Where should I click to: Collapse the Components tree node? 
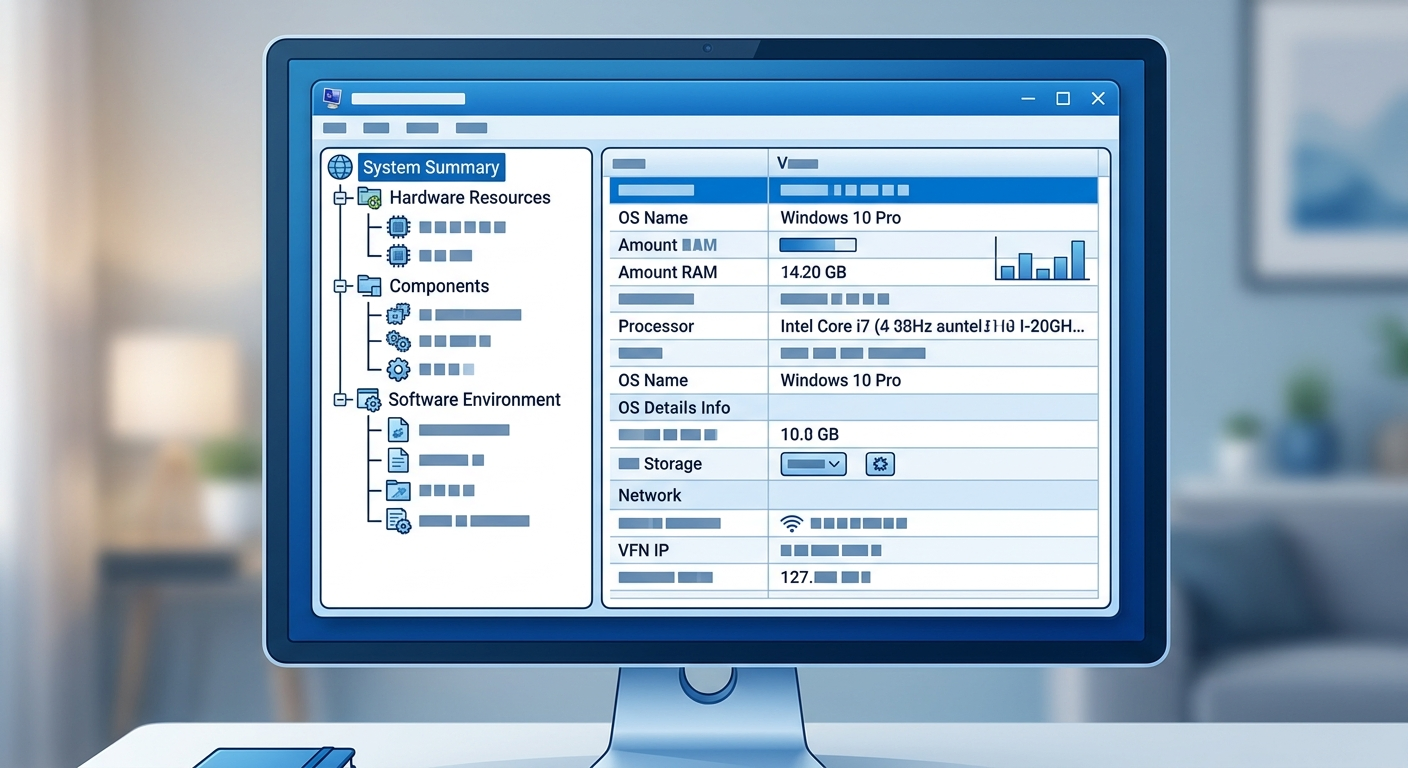pyautogui.click(x=340, y=286)
